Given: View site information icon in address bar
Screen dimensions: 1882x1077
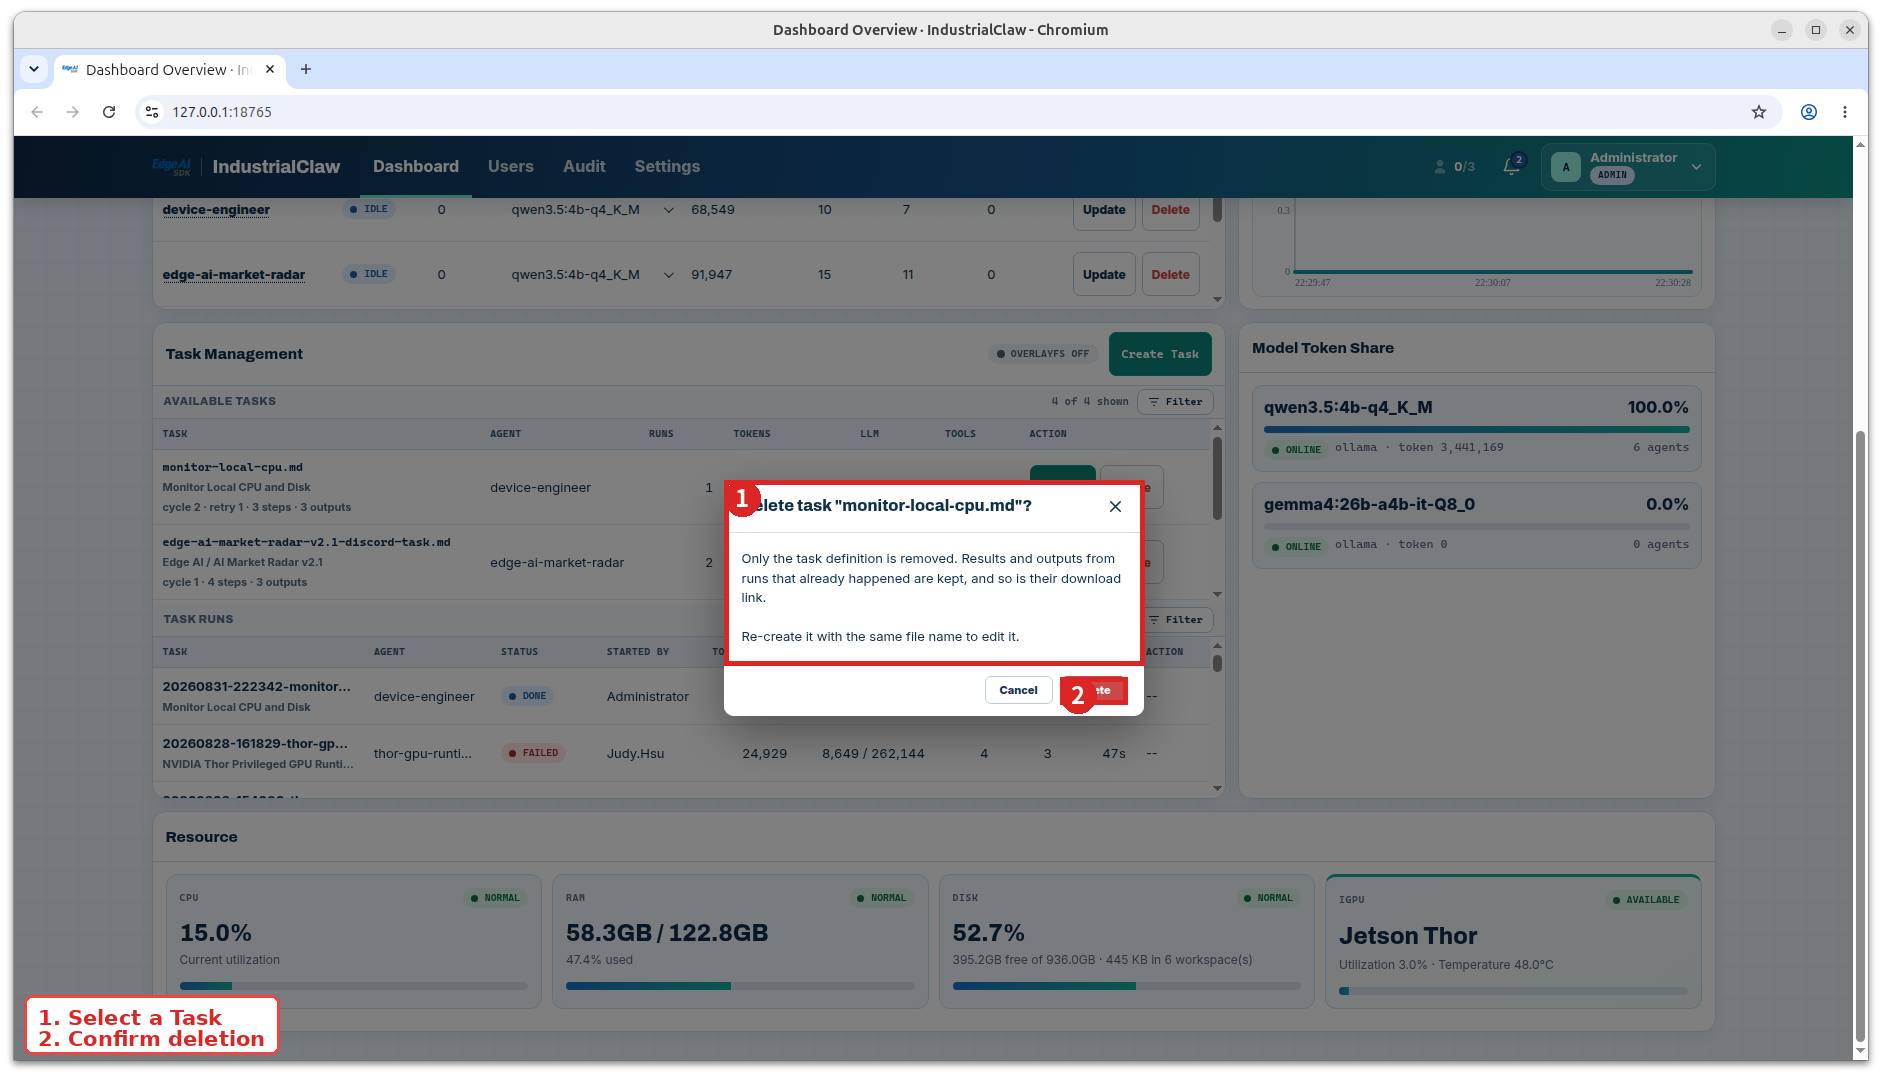Looking at the screenshot, I should pyautogui.click(x=152, y=112).
